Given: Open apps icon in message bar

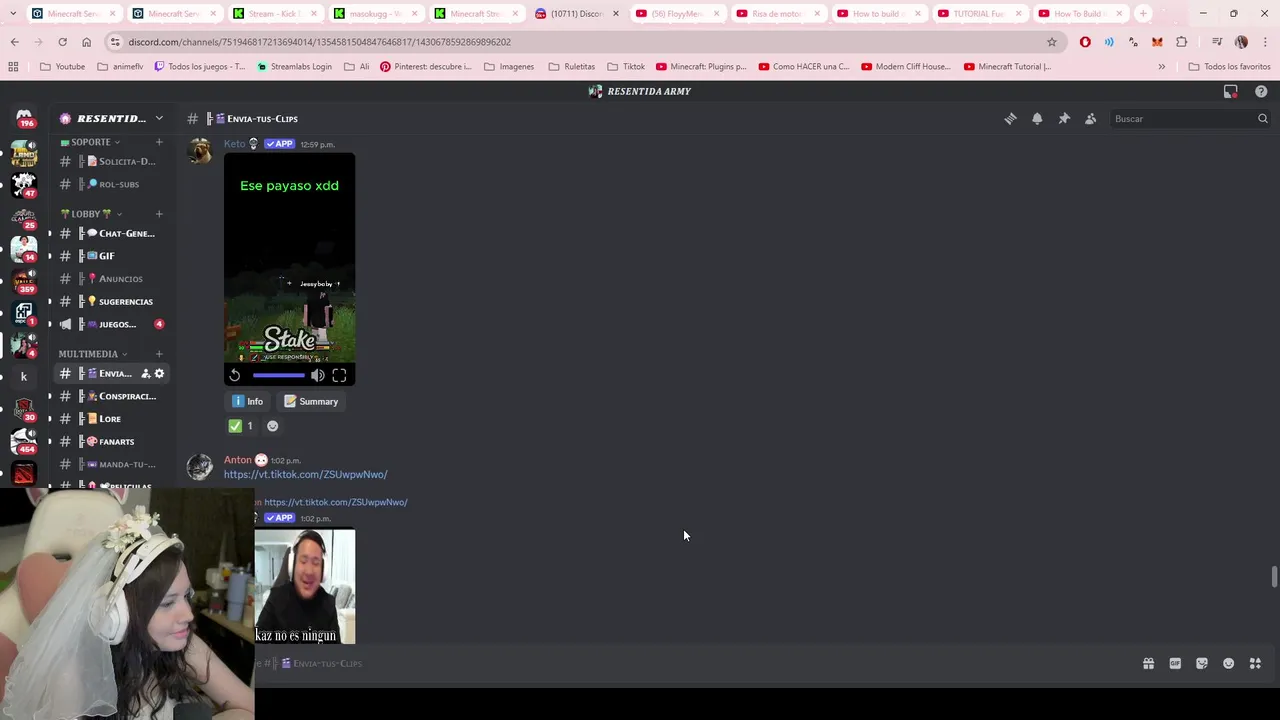Looking at the screenshot, I should [x=1255, y=663].
